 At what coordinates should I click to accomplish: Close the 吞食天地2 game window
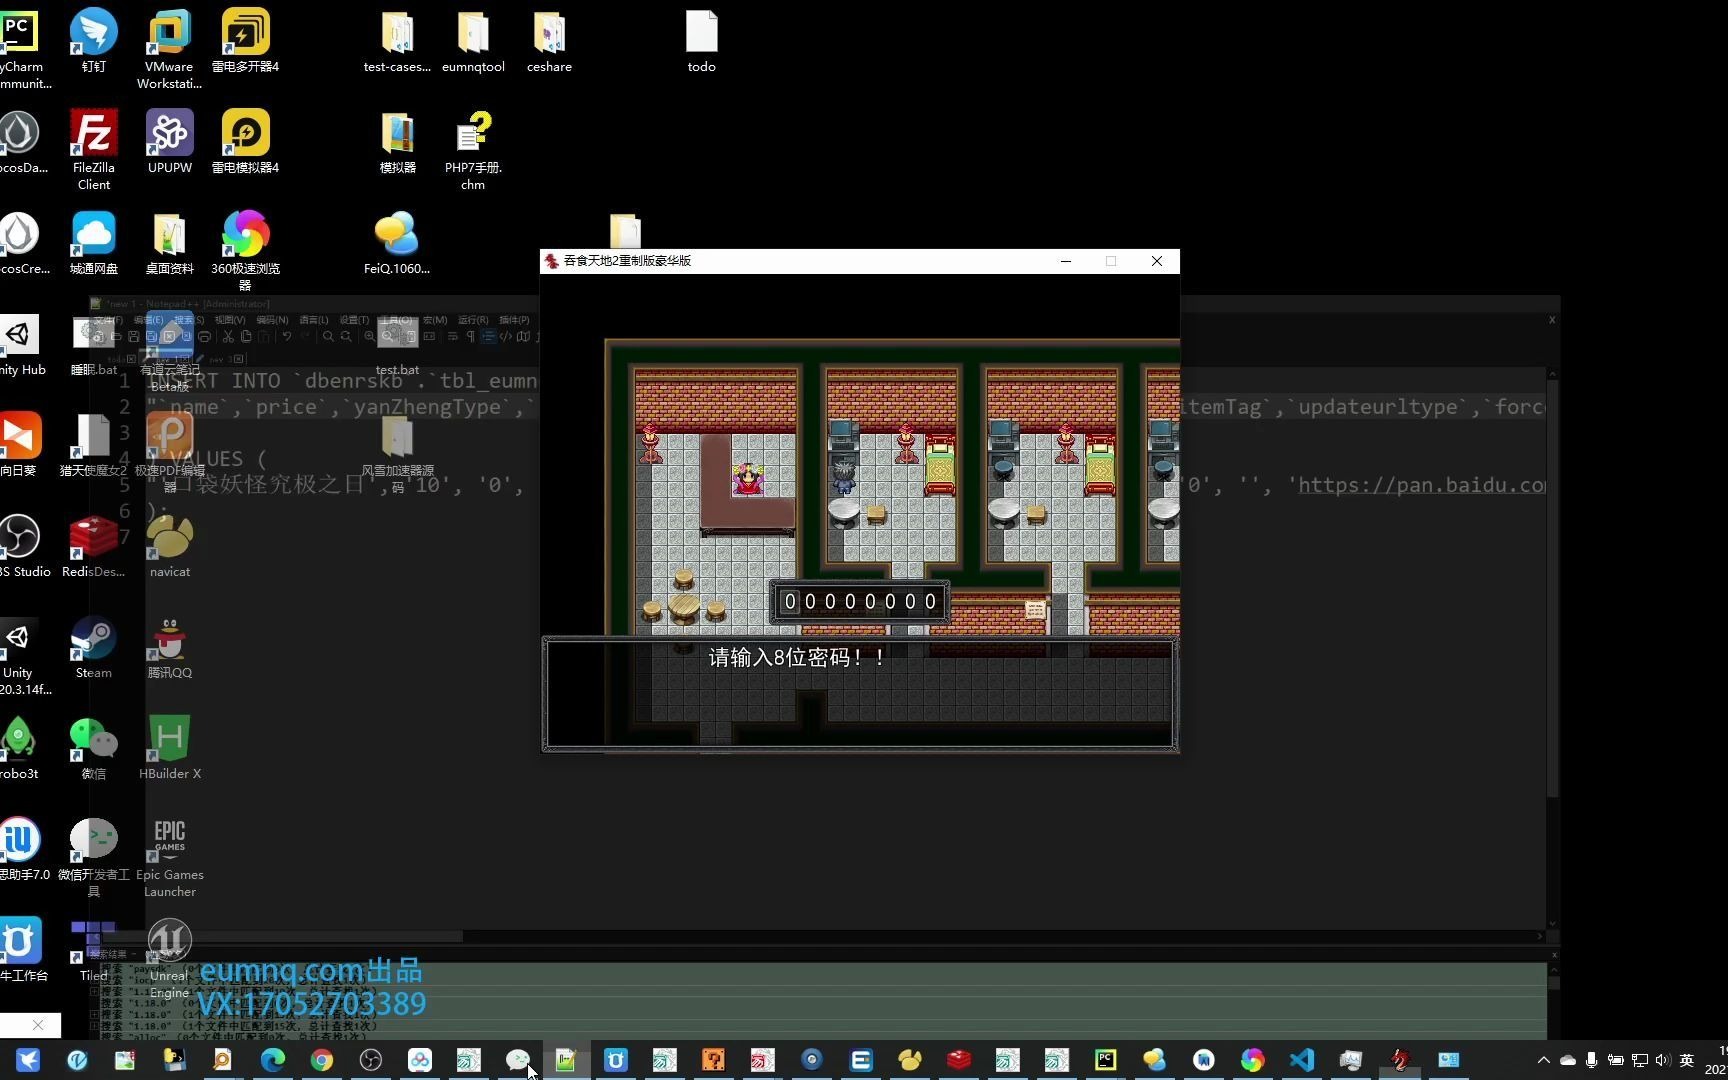click(1157, 261)
